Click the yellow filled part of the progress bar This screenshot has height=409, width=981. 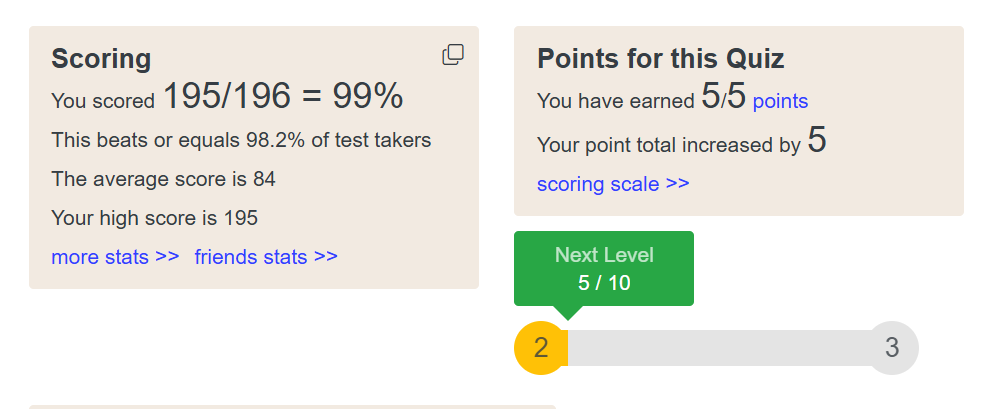[565, 348]
